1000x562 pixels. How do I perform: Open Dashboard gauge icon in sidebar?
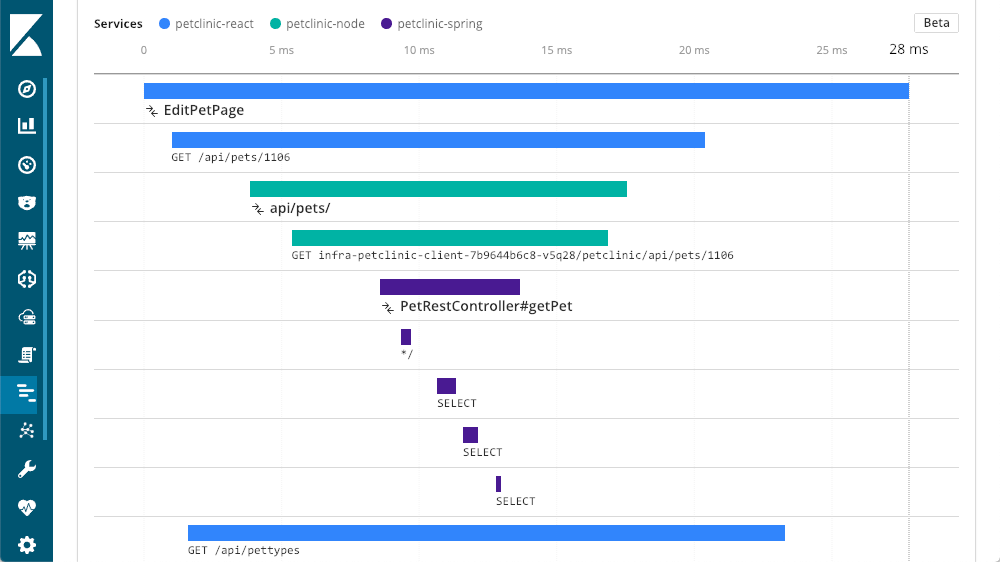[x=26, y=165]
